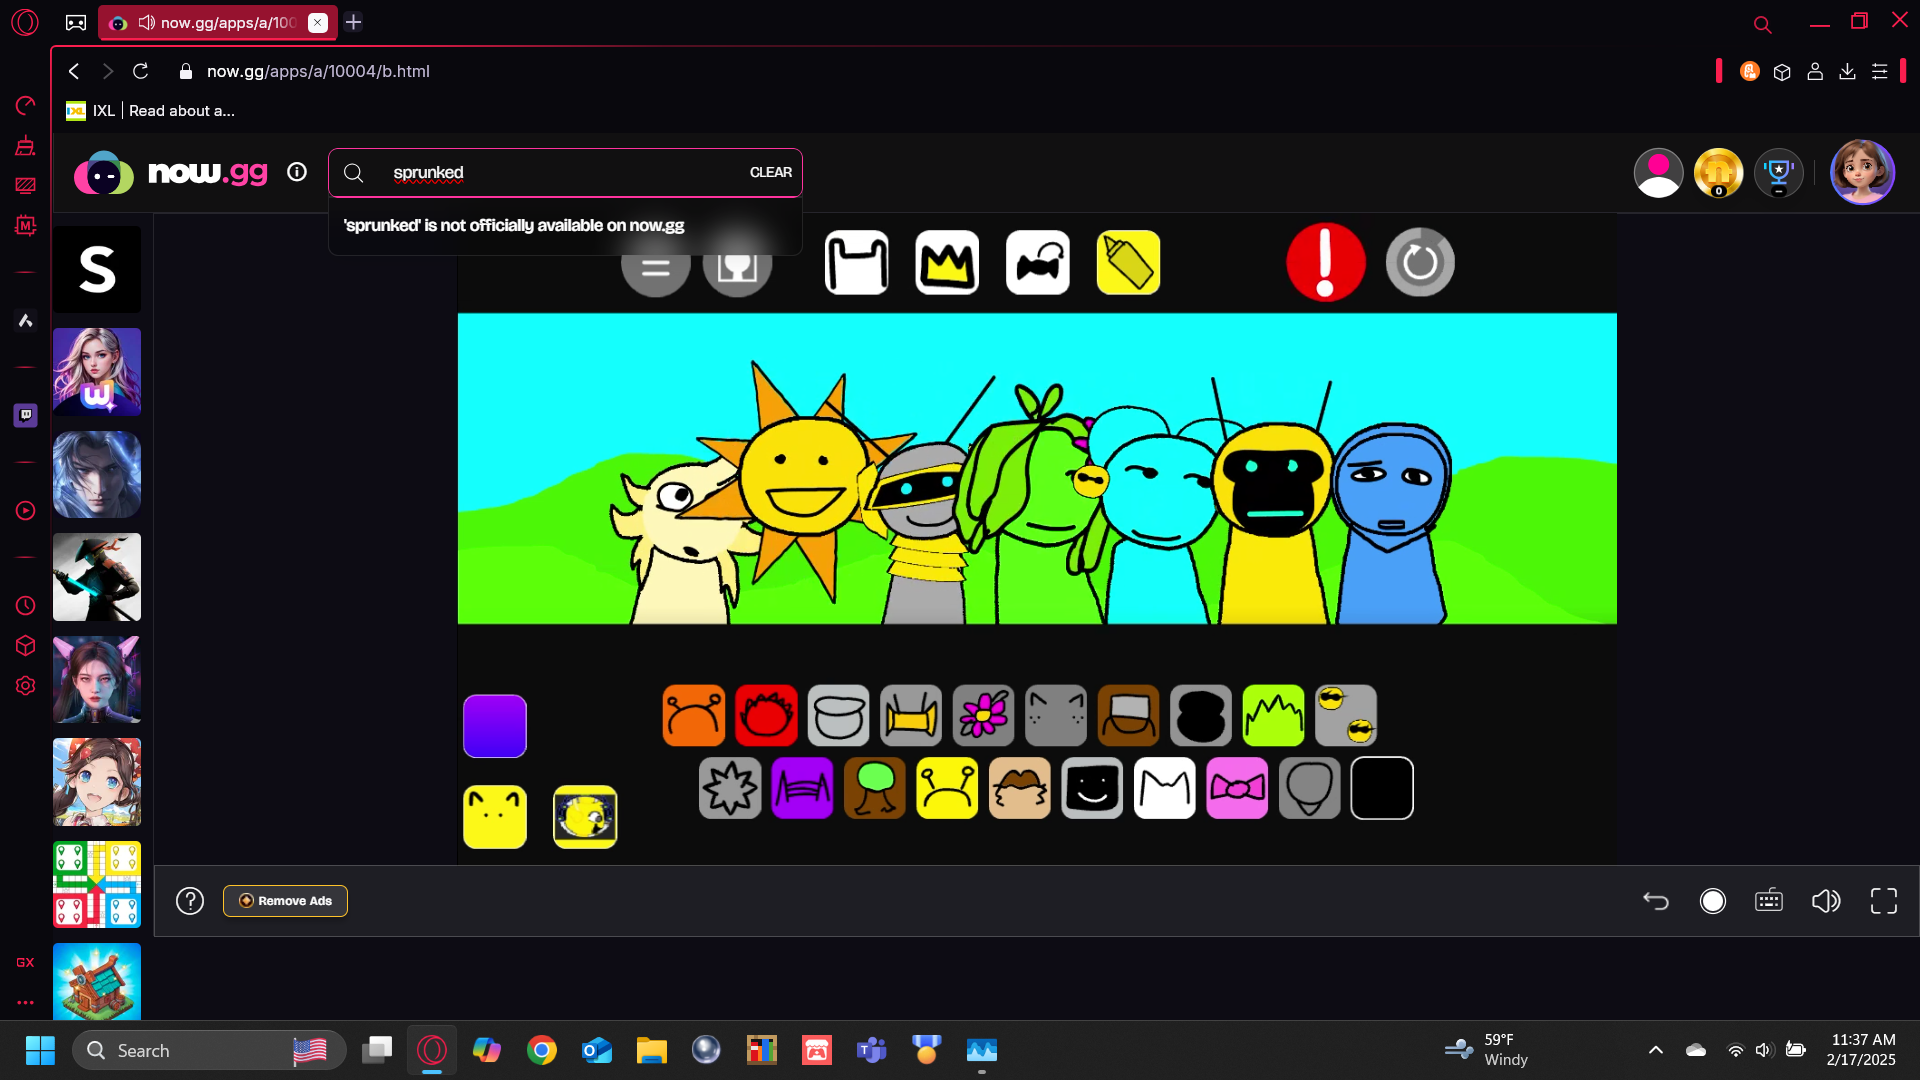Choose the black smiling face character icon

[1092, 788]
